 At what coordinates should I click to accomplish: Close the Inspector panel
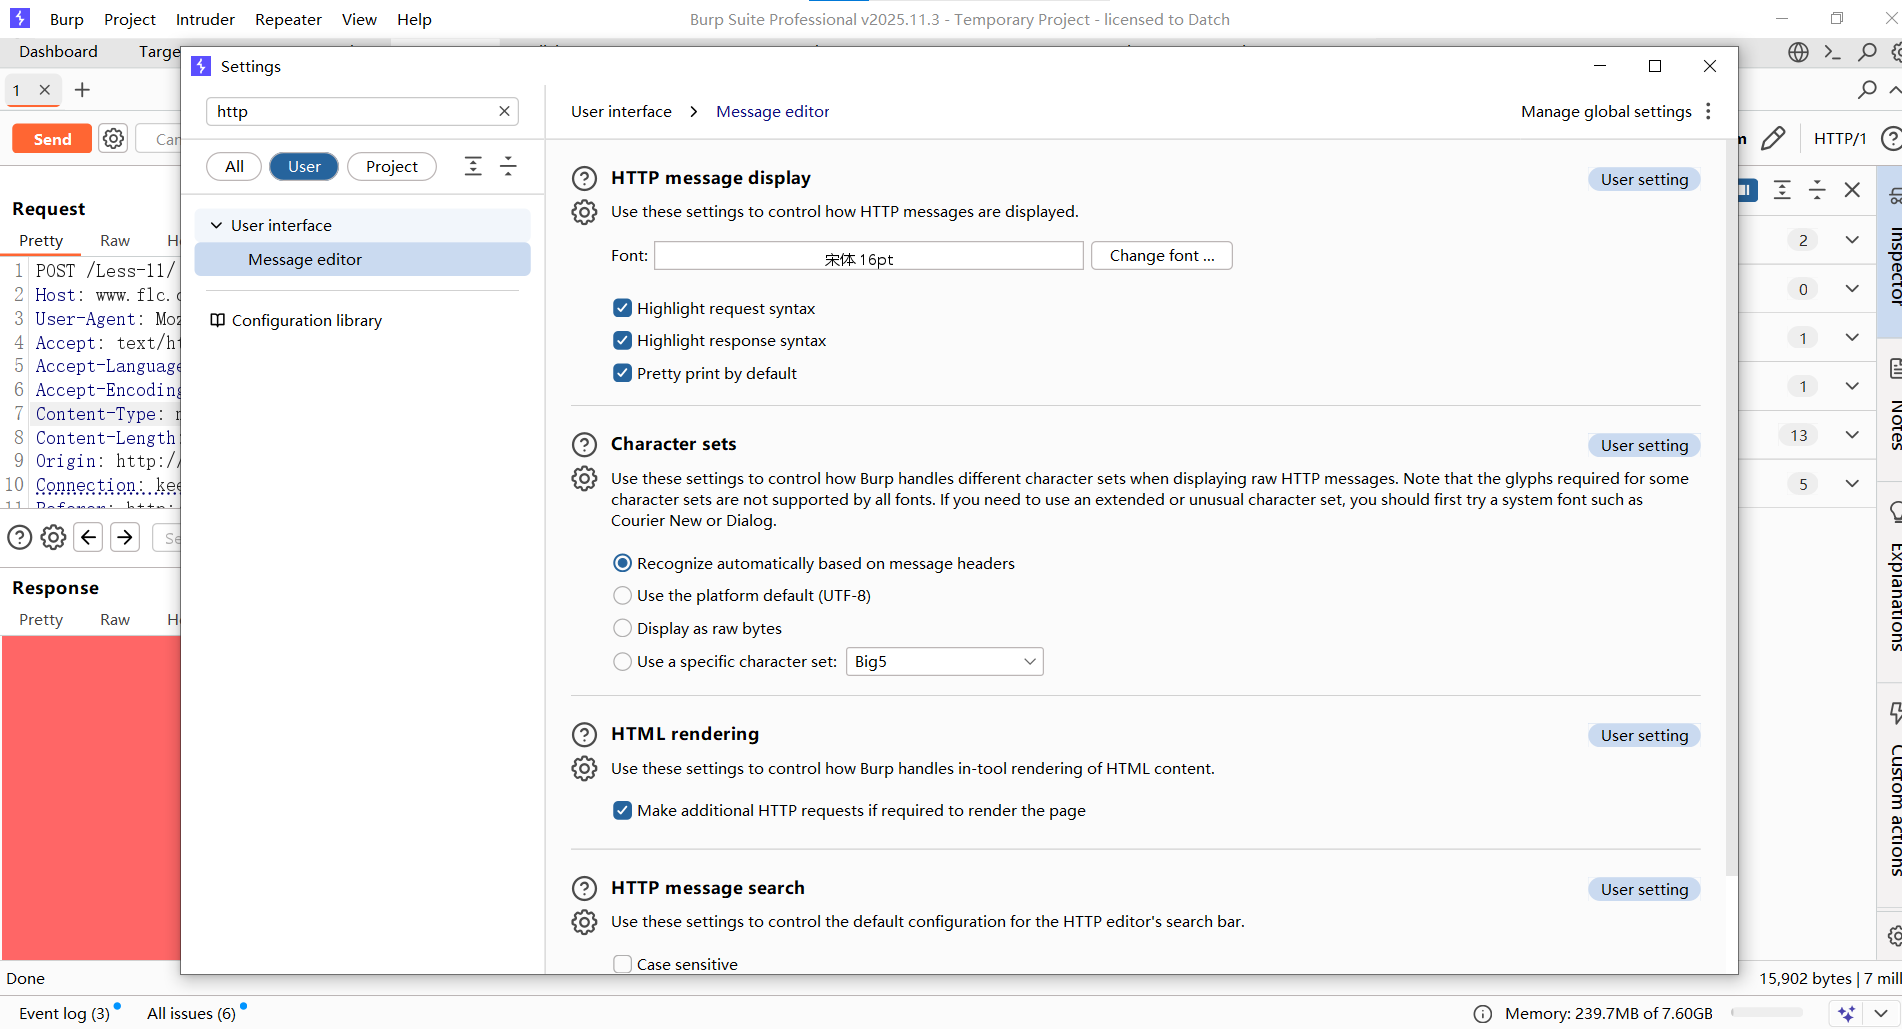(1852, 189)
